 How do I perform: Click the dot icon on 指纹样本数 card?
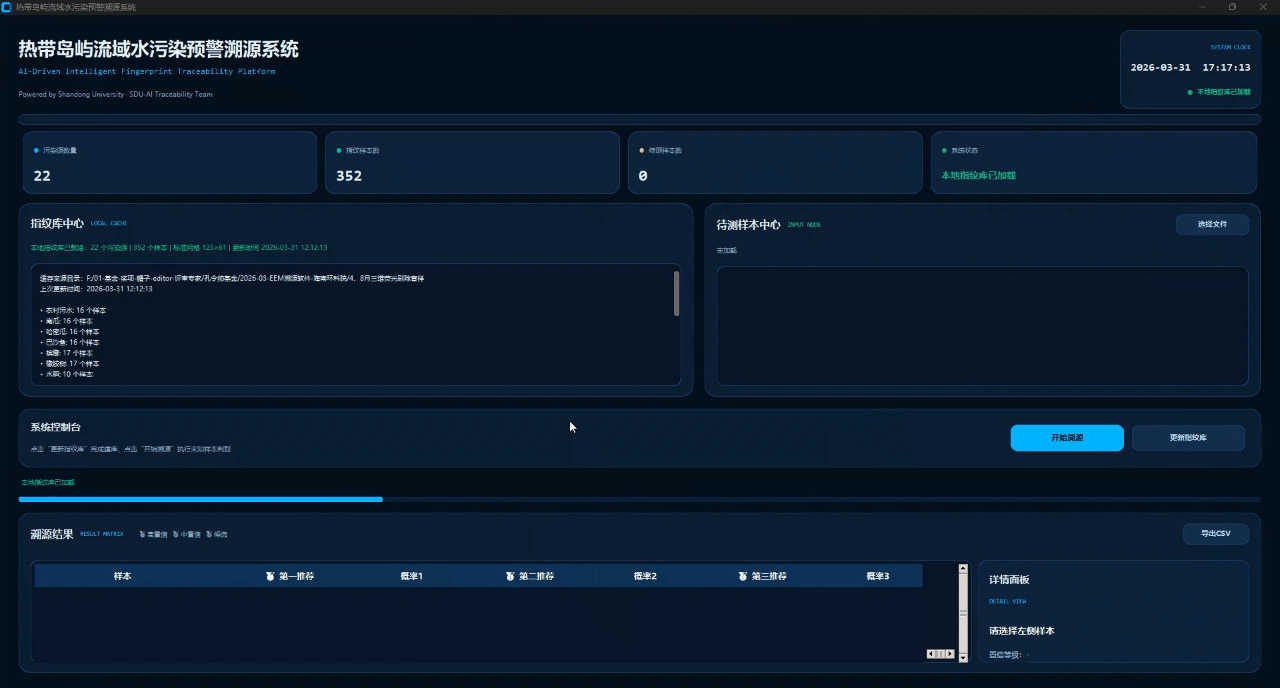(339, 150)
